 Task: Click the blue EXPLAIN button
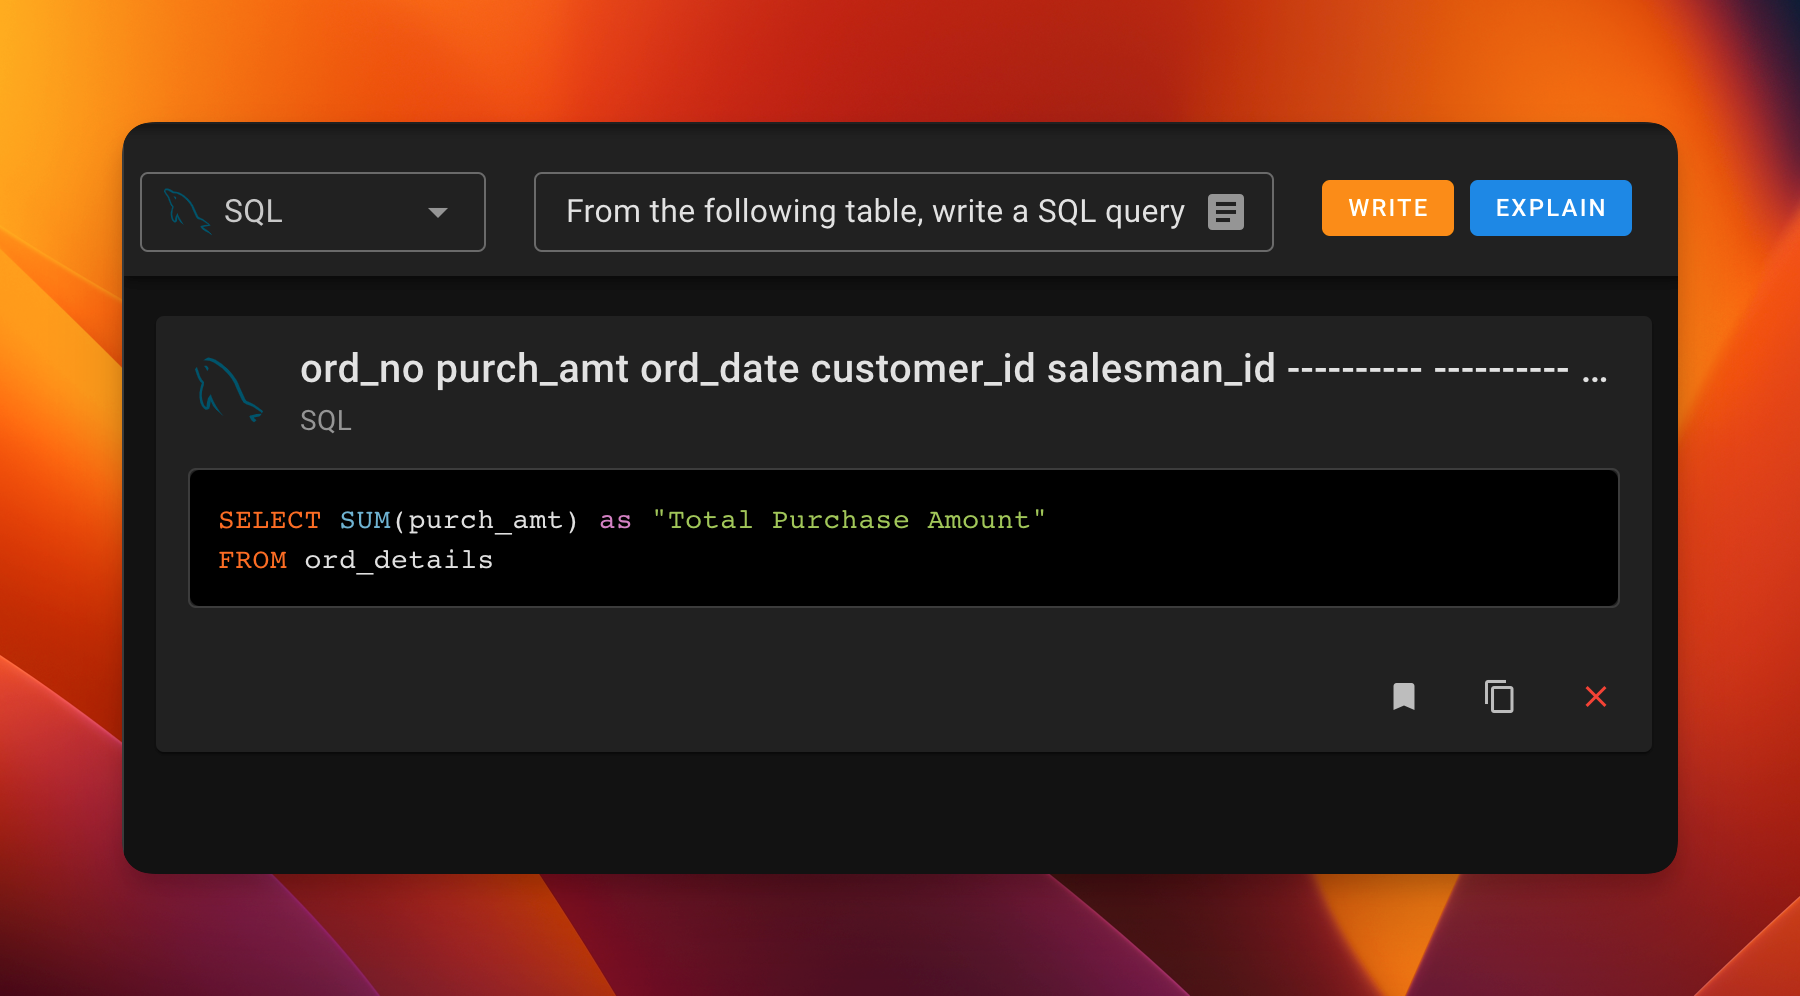click(x=1551, y=208)
